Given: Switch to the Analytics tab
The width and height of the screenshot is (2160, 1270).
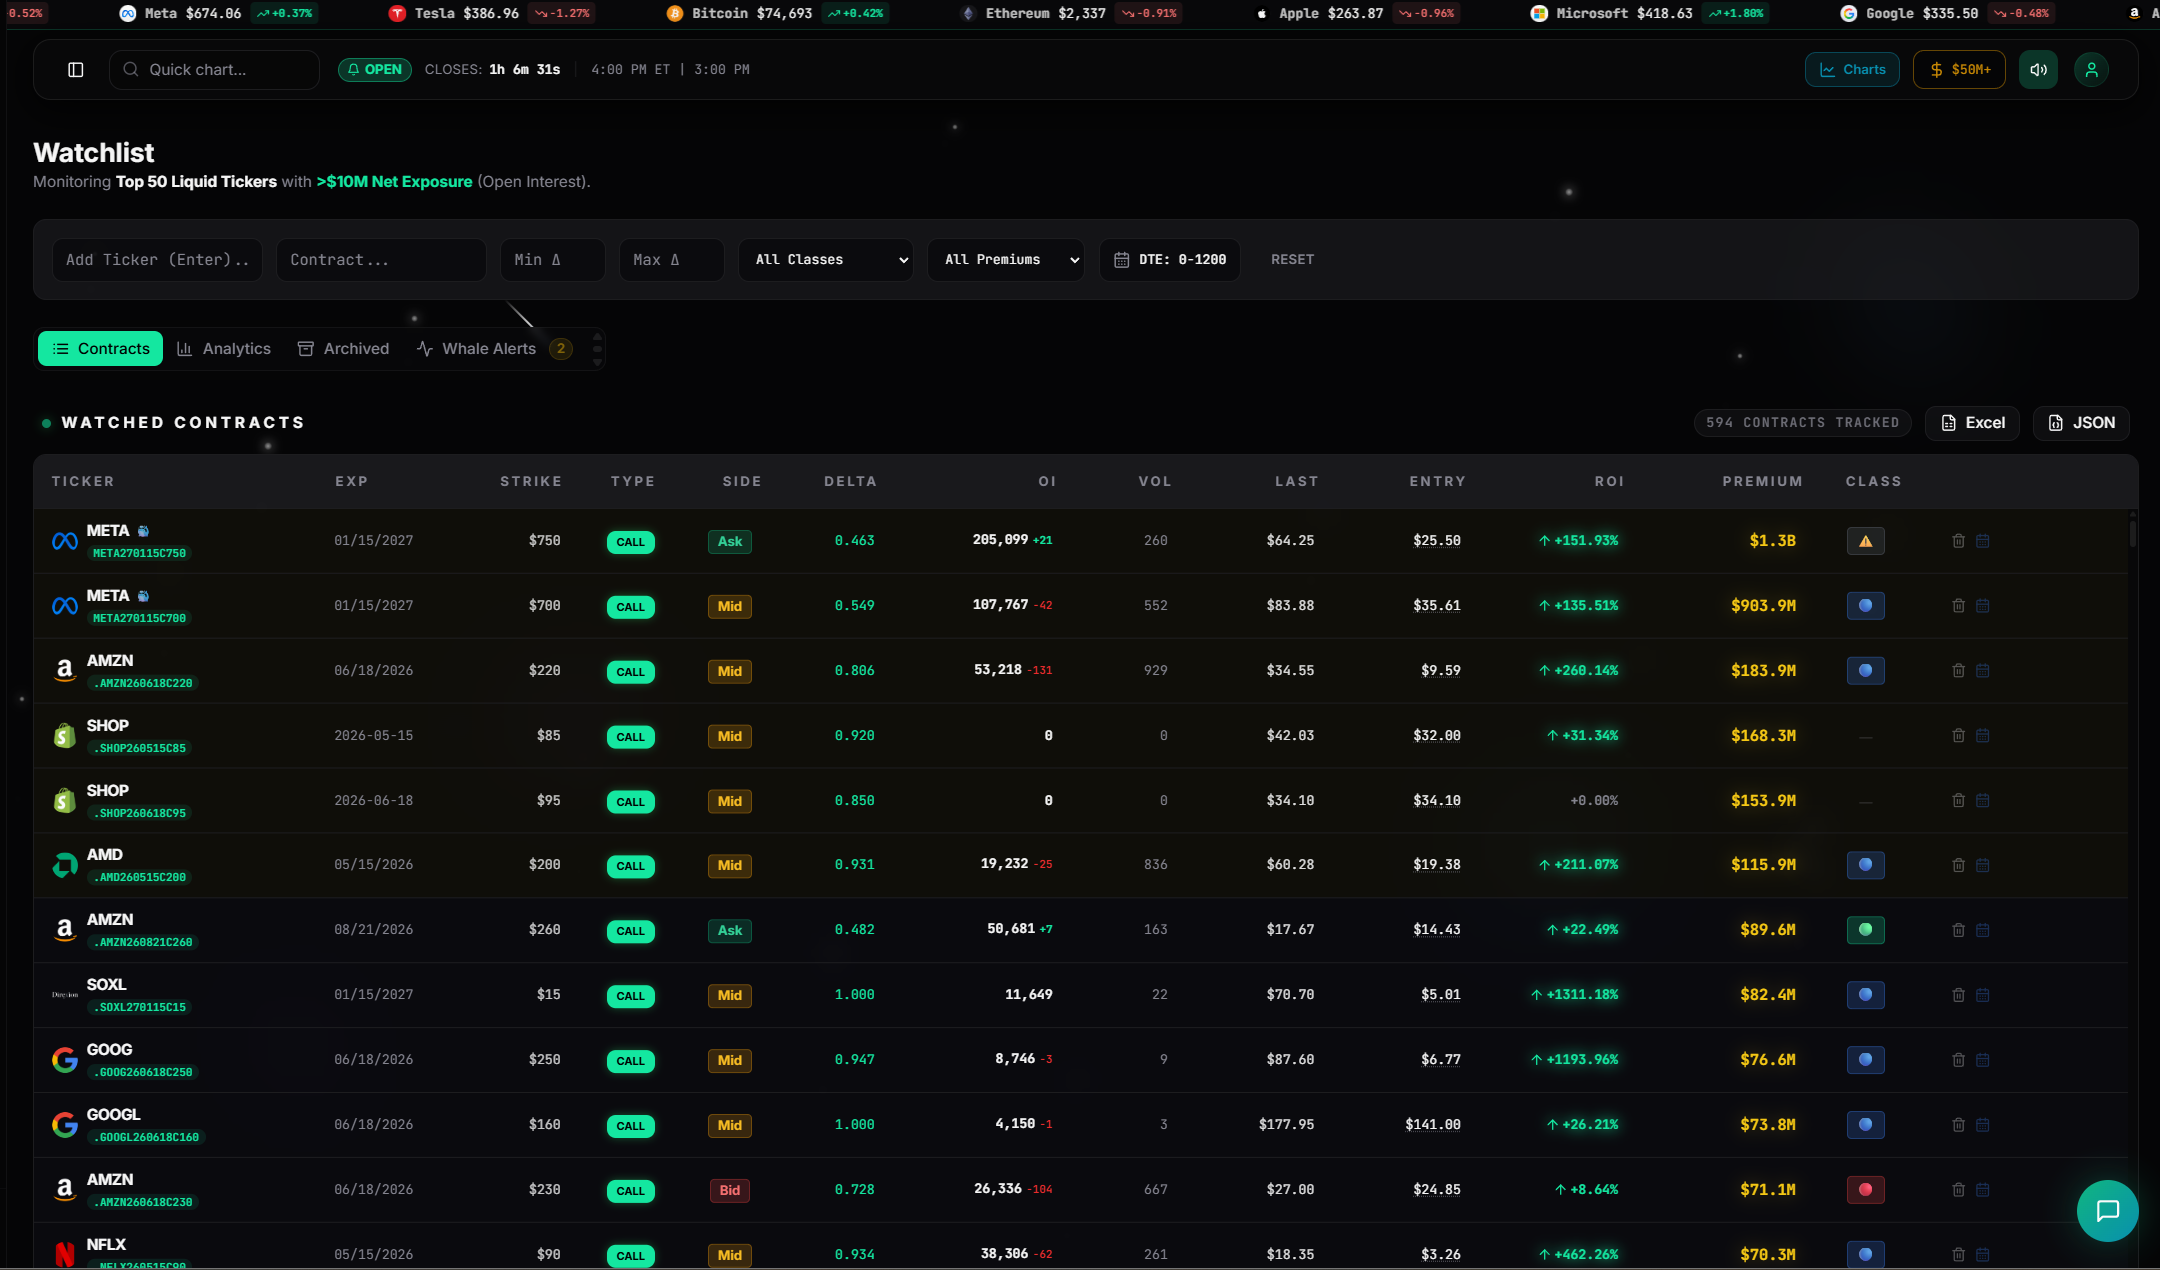Looking at the screenshot, I should 224,349.
